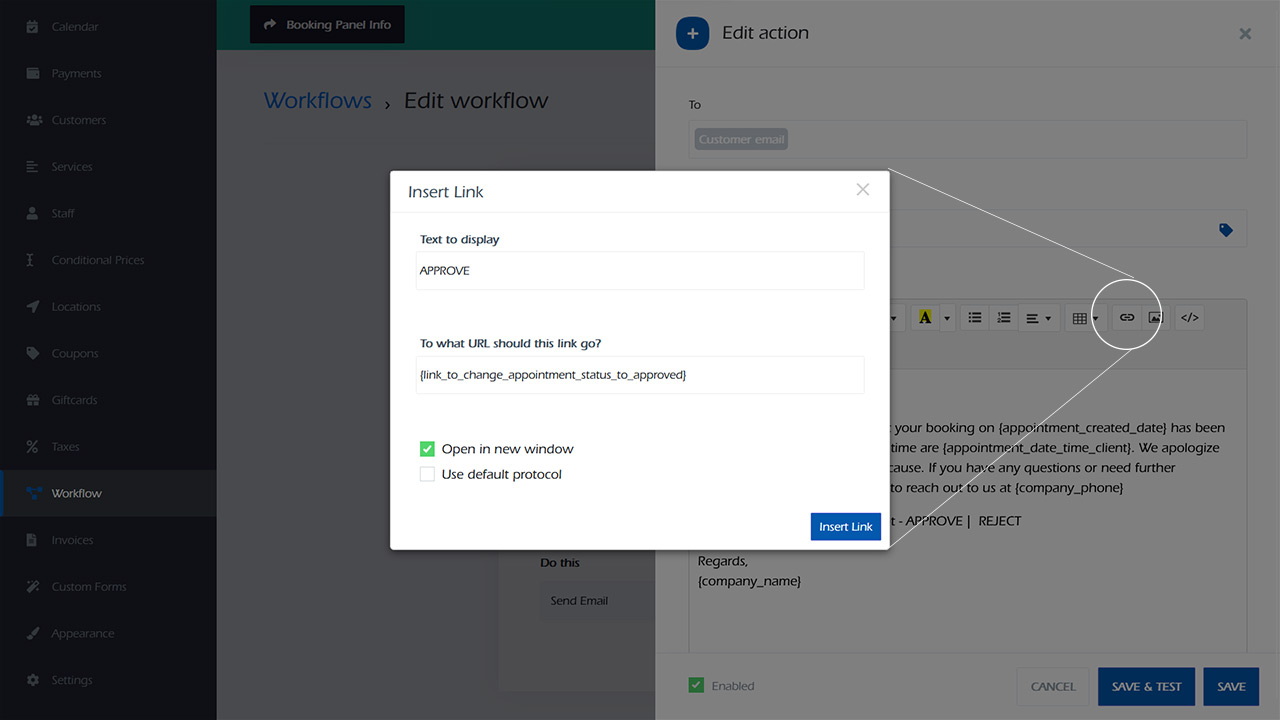Viewport: 1280px width, 720px height.
Task: Click the plus icon beside Edit action
Action: click(x=692, y=33)
